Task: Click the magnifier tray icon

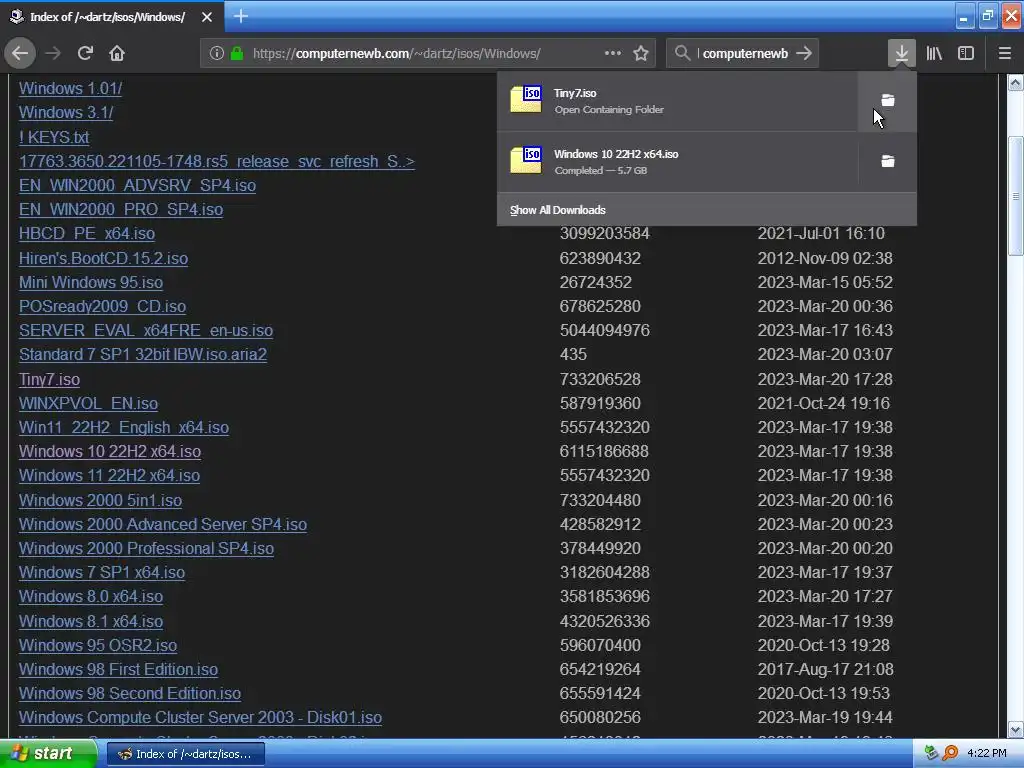Action: (x=950, y=753)
